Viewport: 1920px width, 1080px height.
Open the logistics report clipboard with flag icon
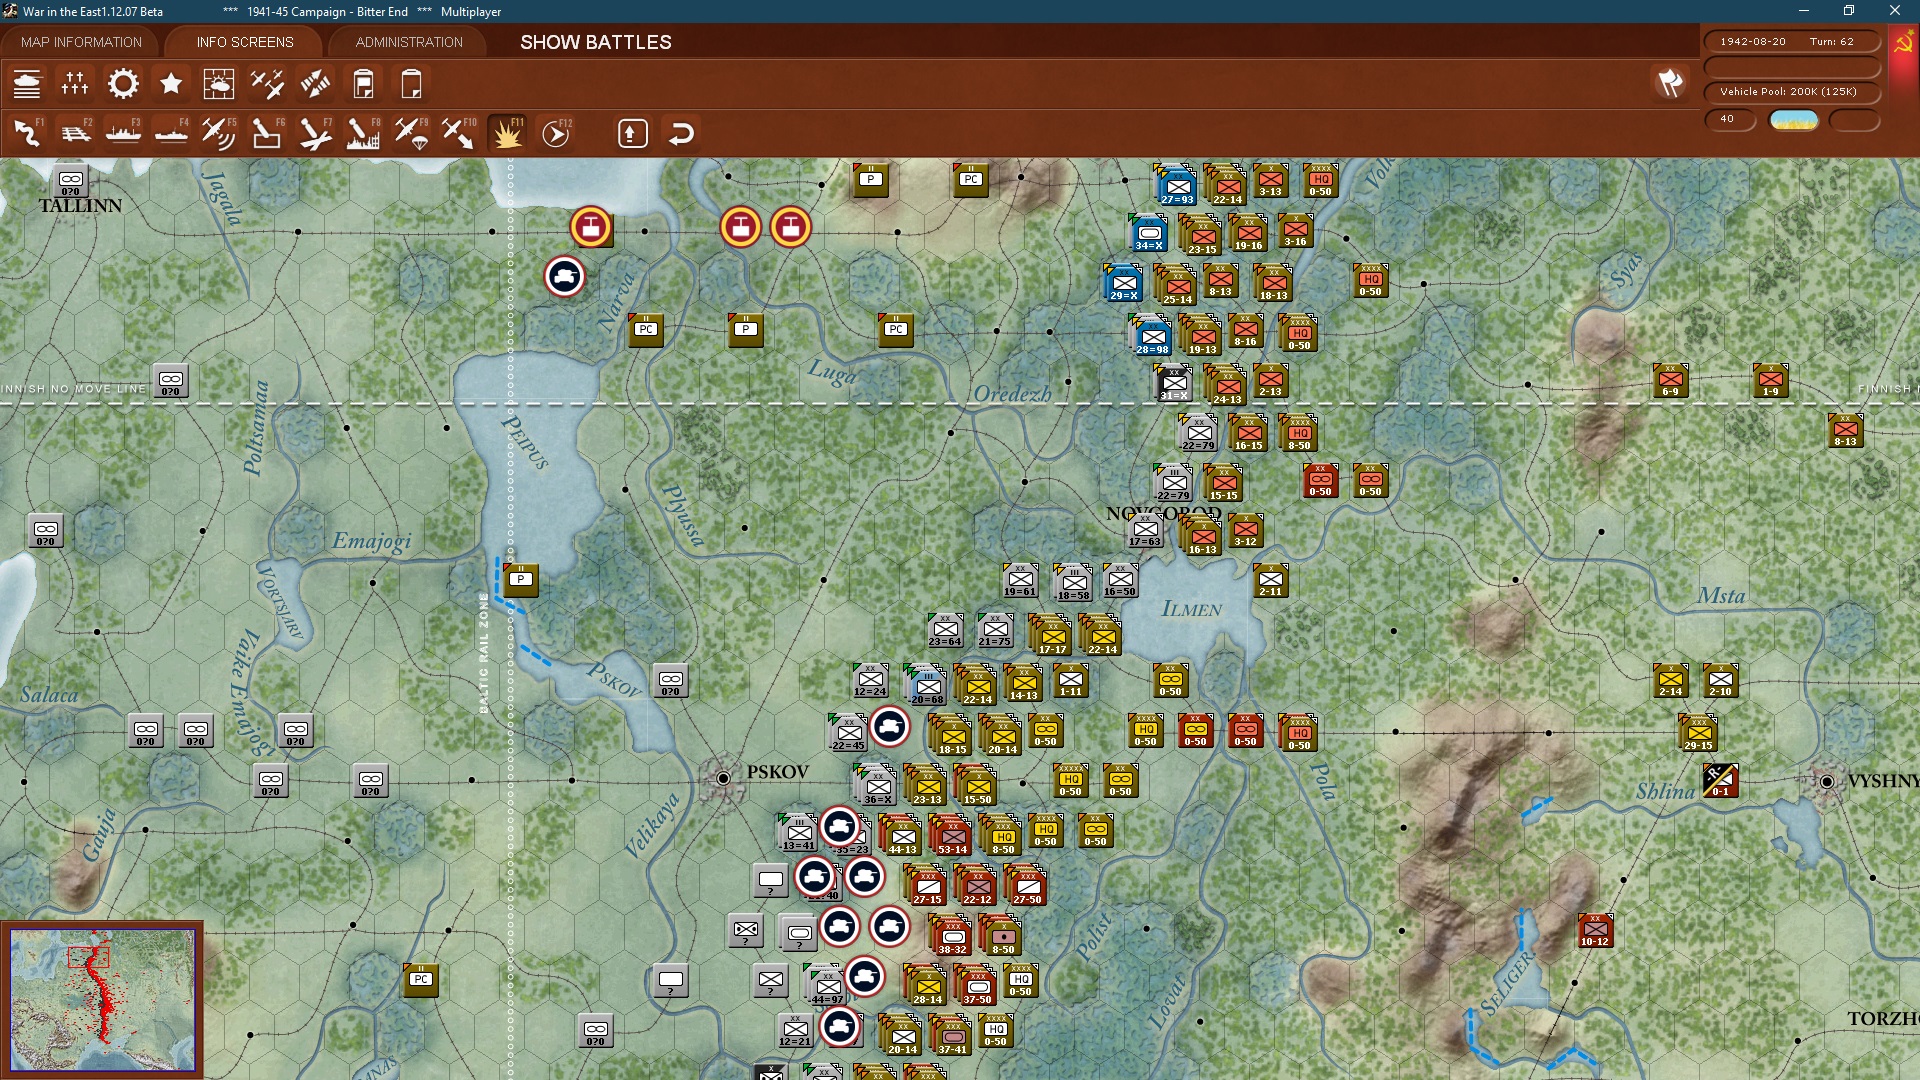tap(363, 84)
